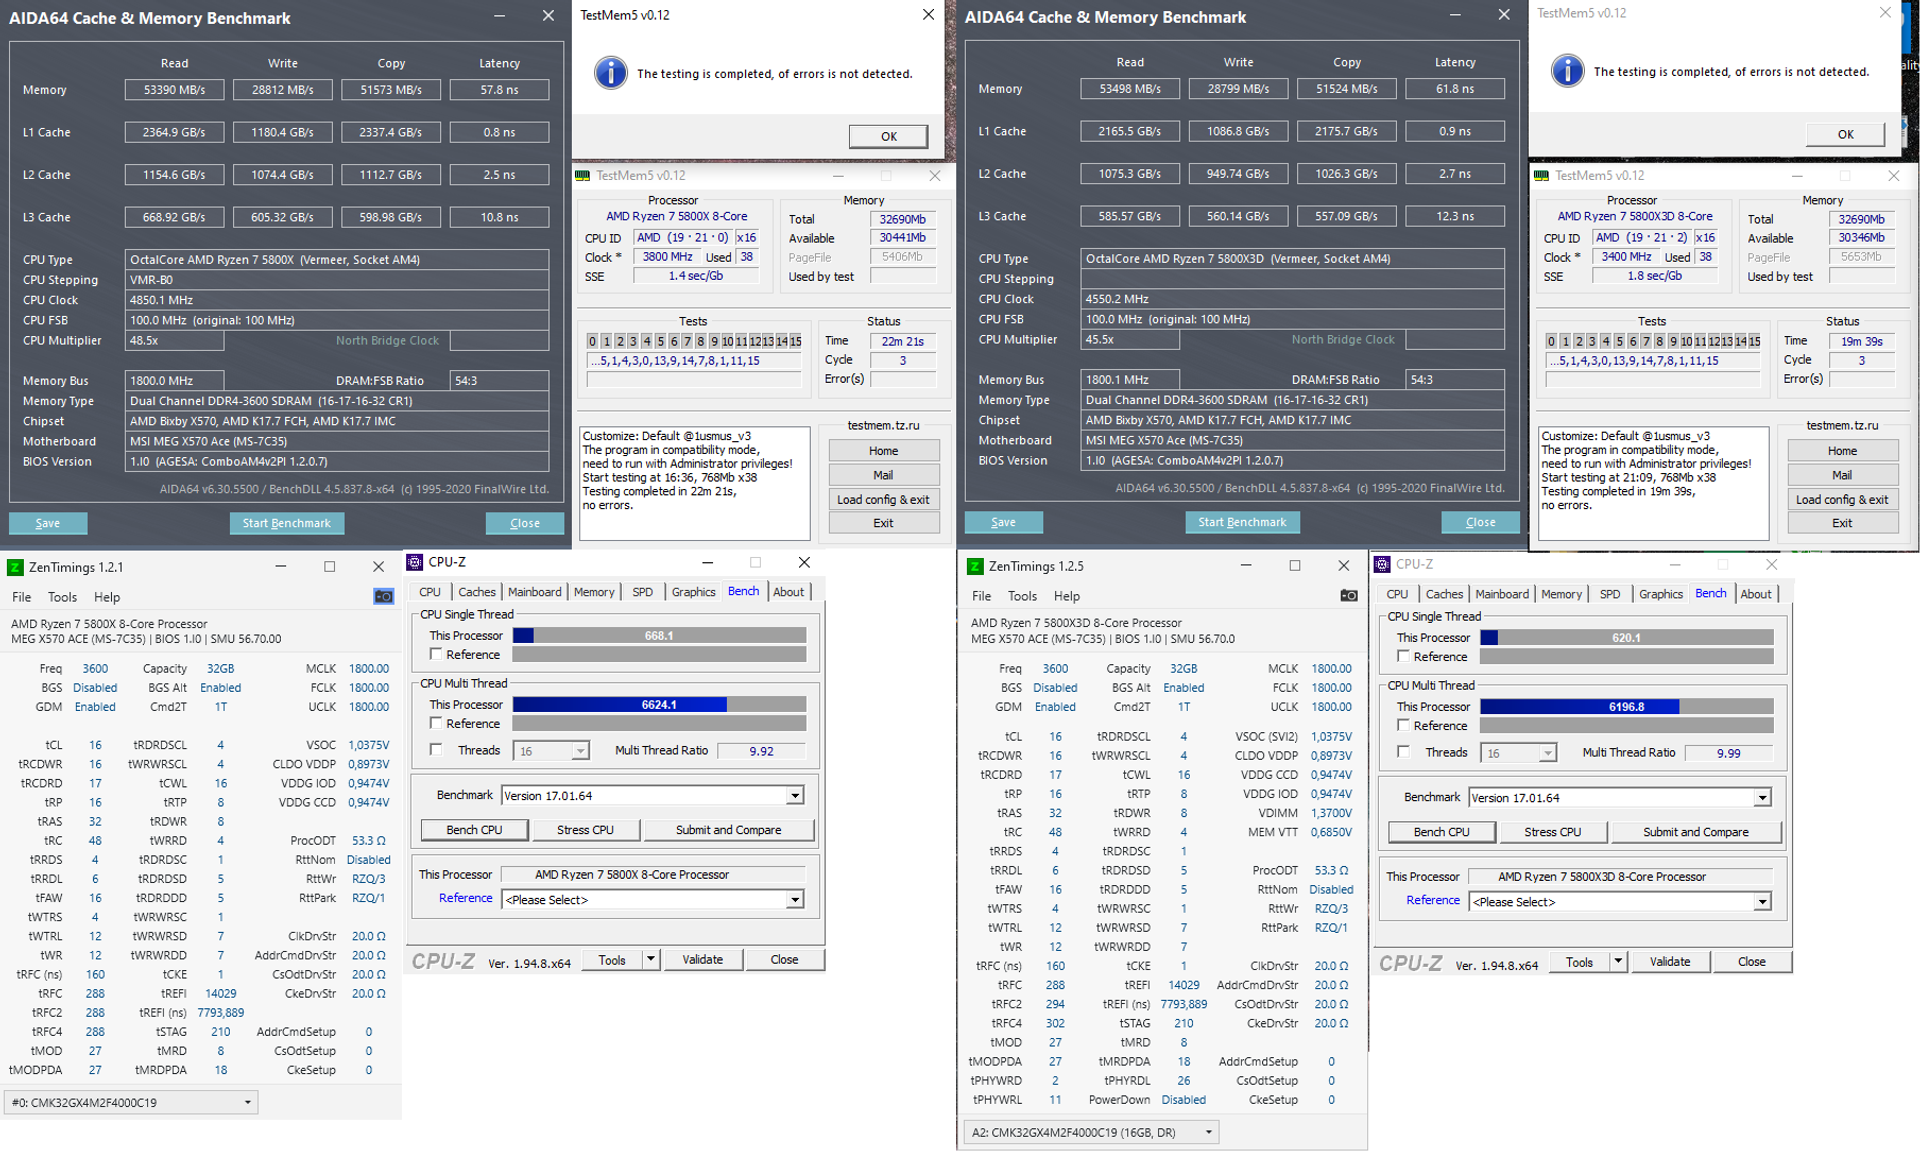Switch to the SPD tab in 5800X3D CPU-Z
This screenshot has width=1920, height=1151.
1610,594
